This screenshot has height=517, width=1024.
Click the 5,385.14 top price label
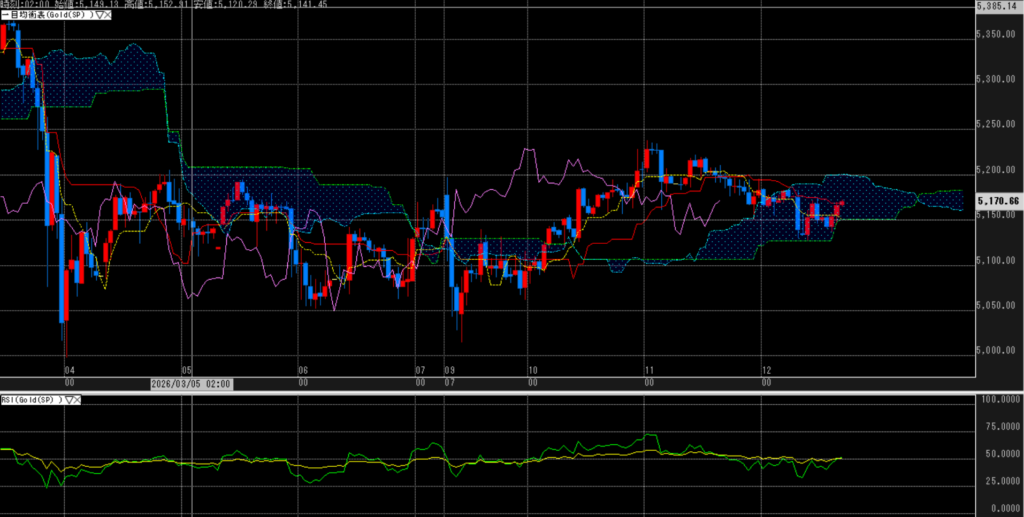(997, 5)
